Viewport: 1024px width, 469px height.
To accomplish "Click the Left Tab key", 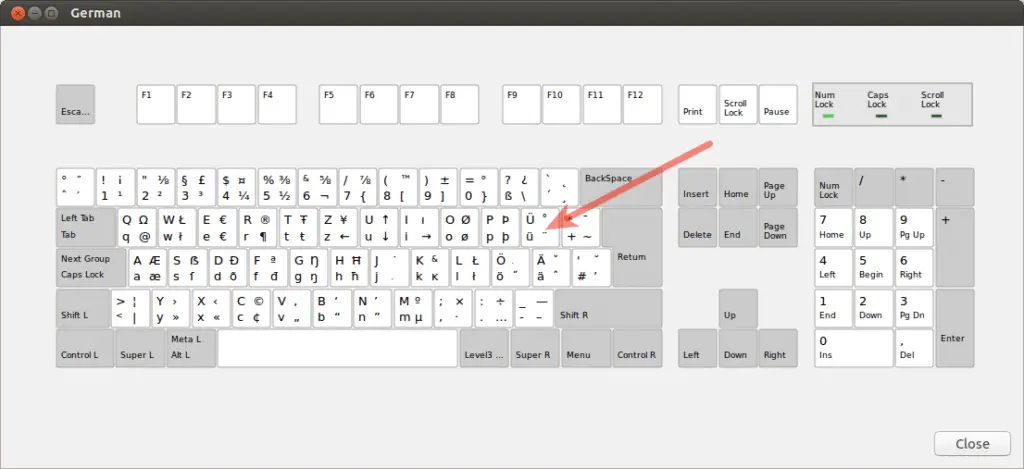I will pyautogui.click(x=86, y=227).
